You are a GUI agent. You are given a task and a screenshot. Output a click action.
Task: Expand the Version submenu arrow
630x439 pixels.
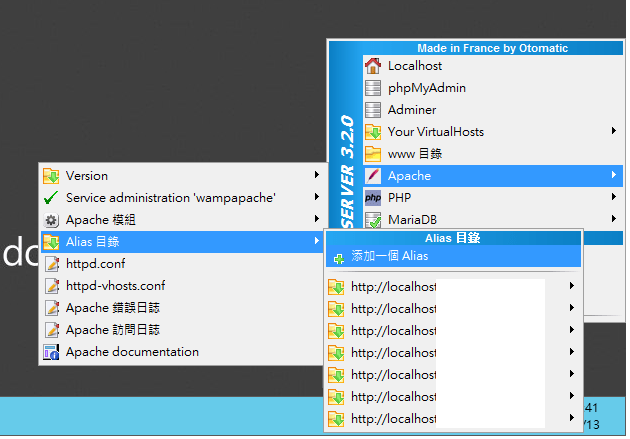pyautogui.click(x=317, y=176)
